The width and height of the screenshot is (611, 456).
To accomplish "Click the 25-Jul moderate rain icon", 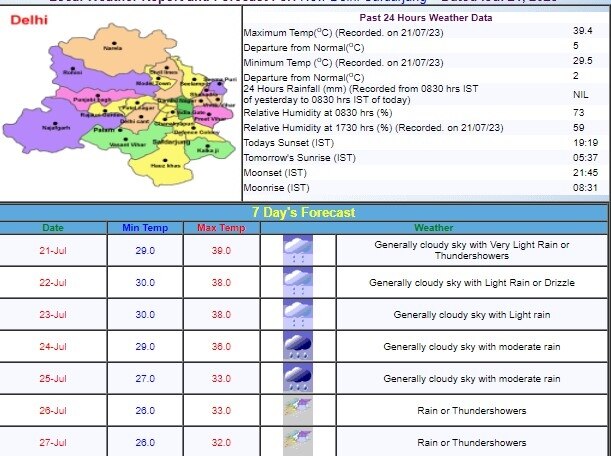I will click(x=298, y=379).
